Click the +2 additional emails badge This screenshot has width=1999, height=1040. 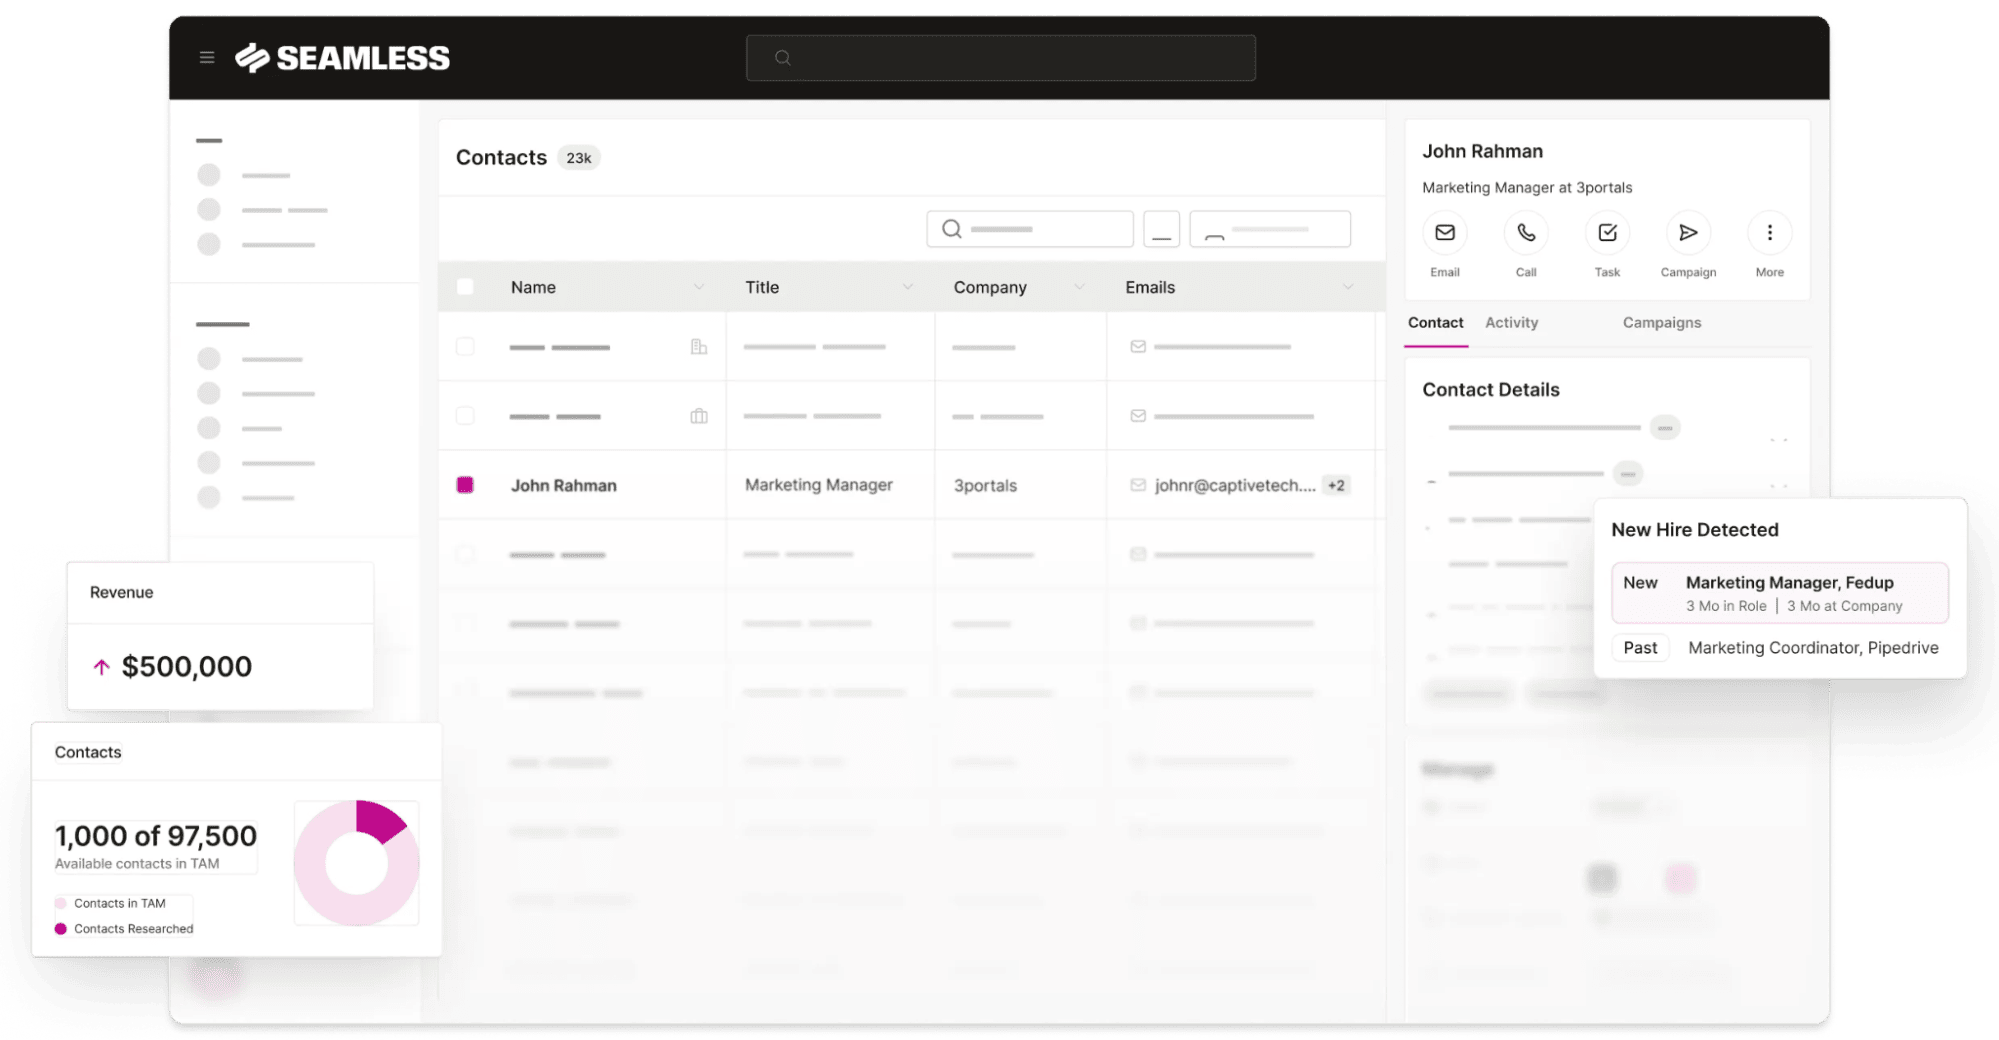coord(1336,485)
